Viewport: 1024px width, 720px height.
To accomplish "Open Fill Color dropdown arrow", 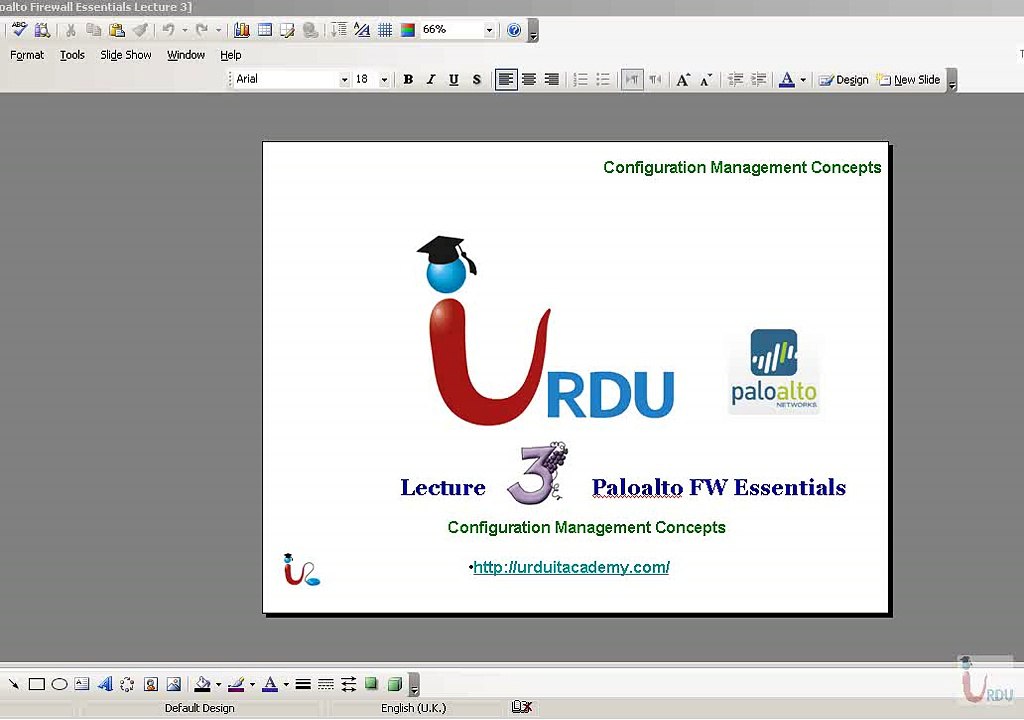I will (218, 685).
